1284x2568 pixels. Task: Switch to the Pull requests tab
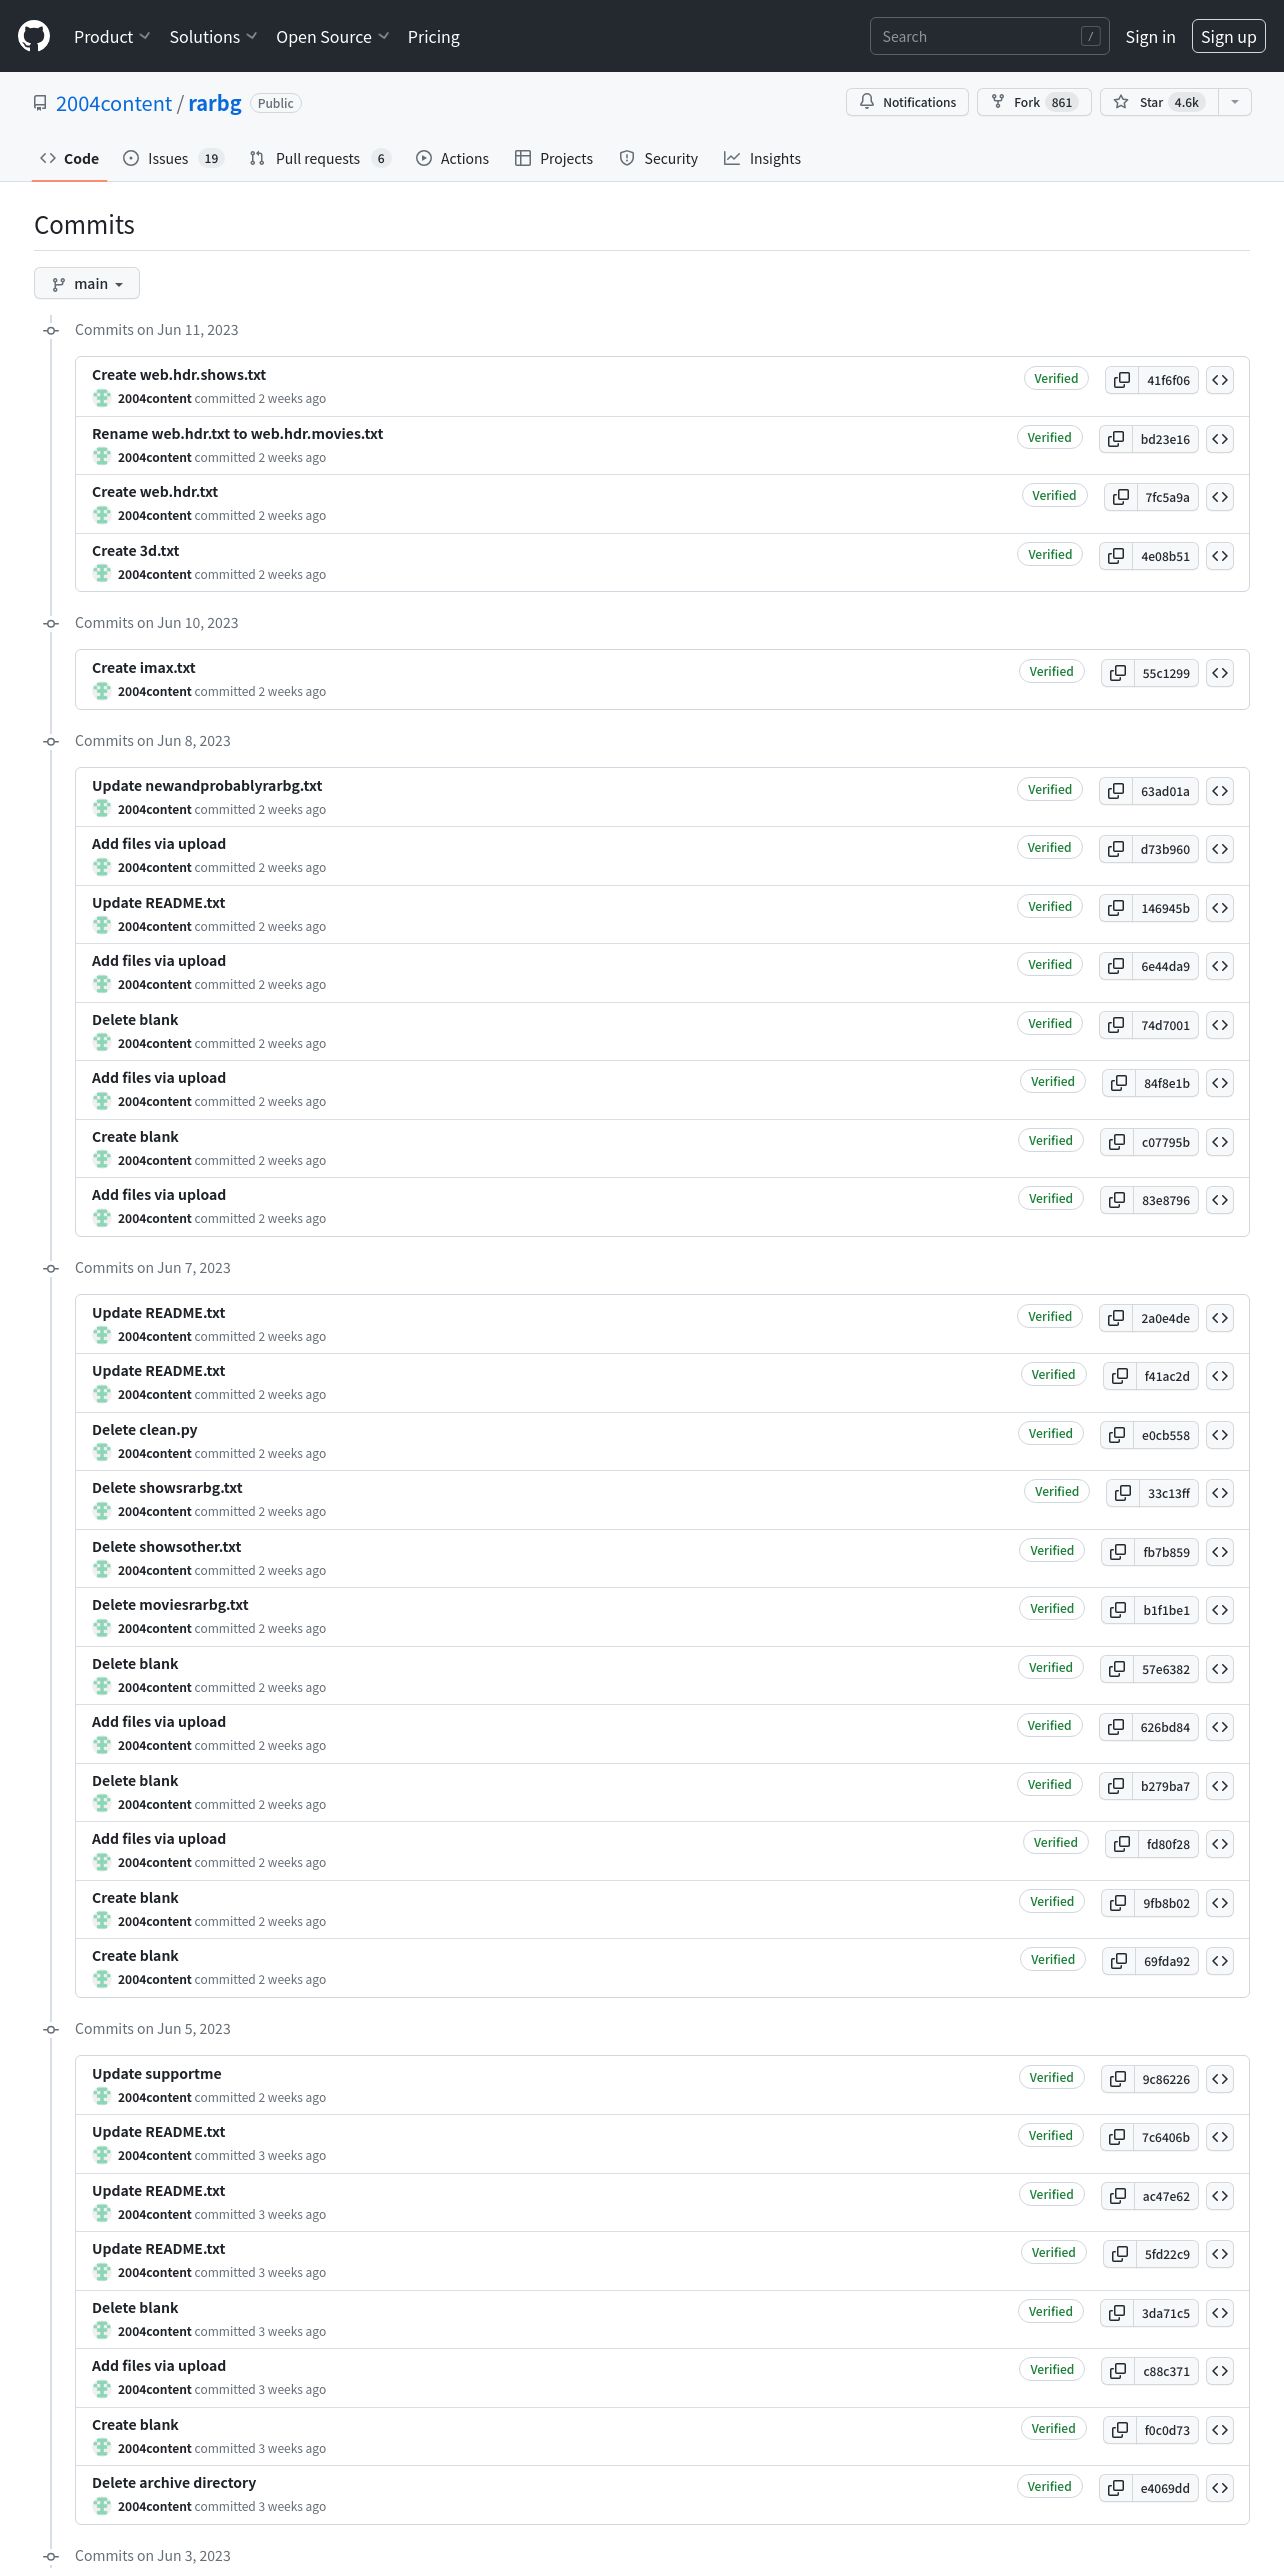(319, 158)
